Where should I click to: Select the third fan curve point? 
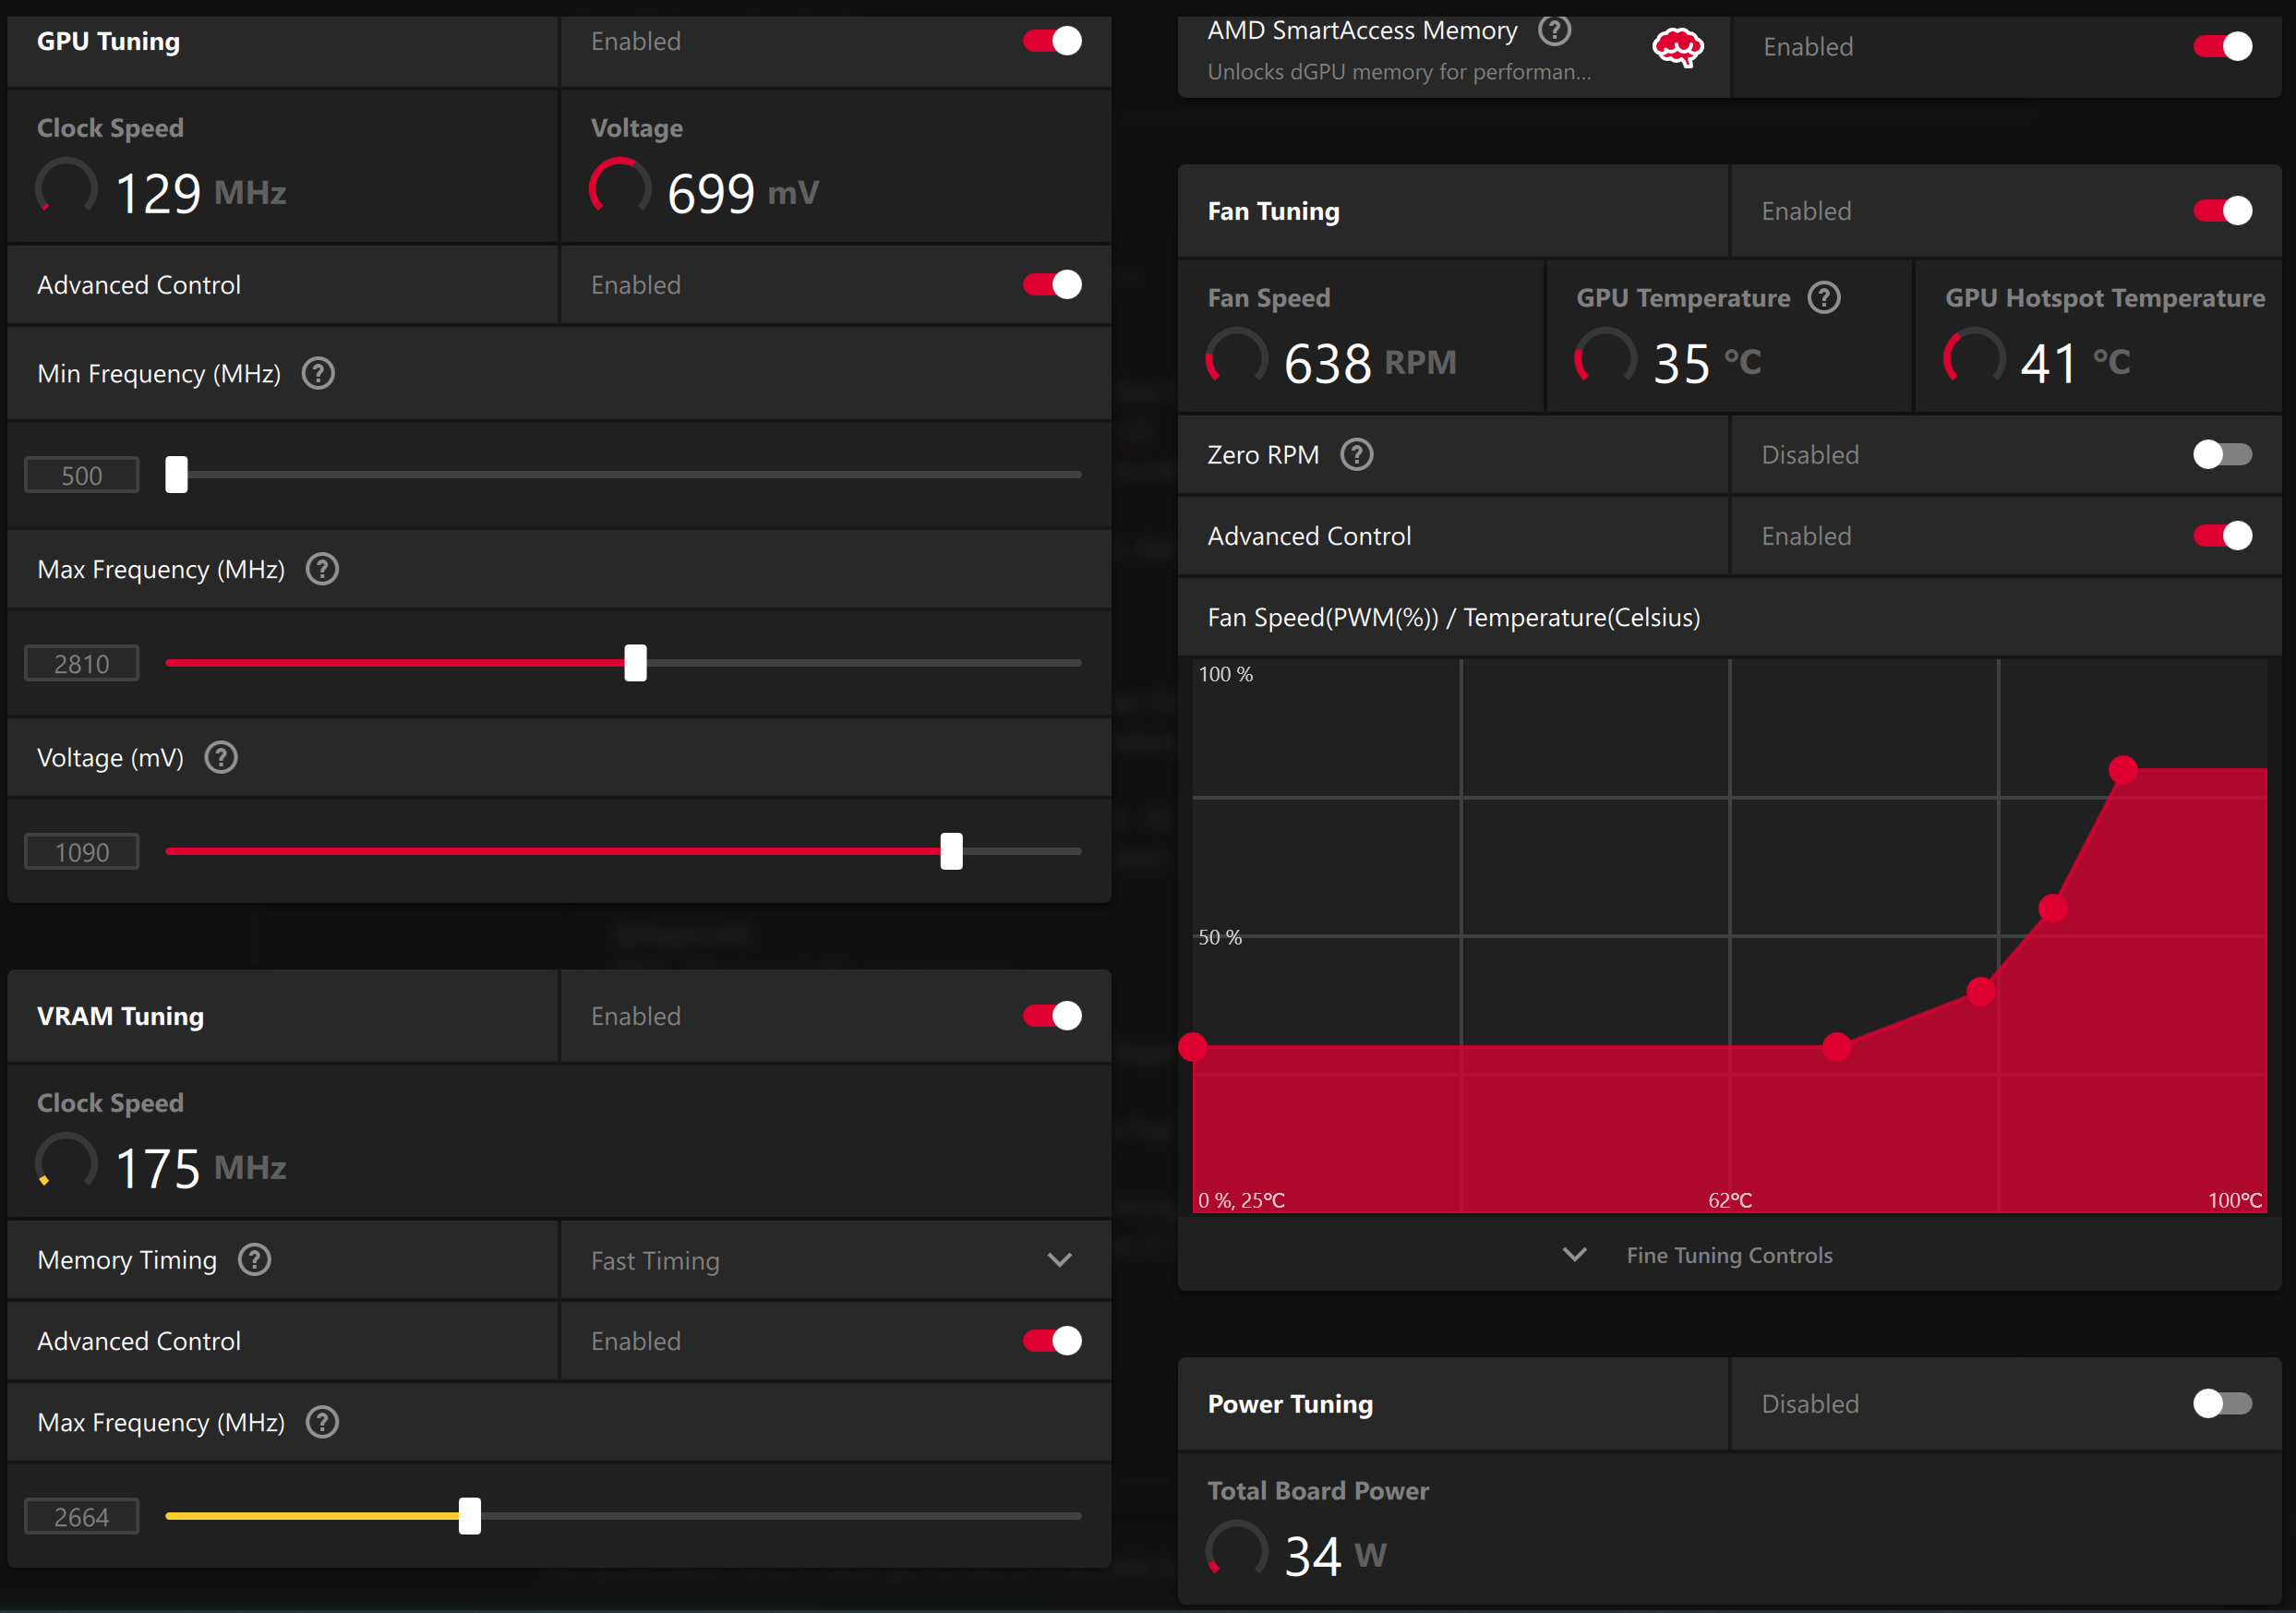[1981, 992]
